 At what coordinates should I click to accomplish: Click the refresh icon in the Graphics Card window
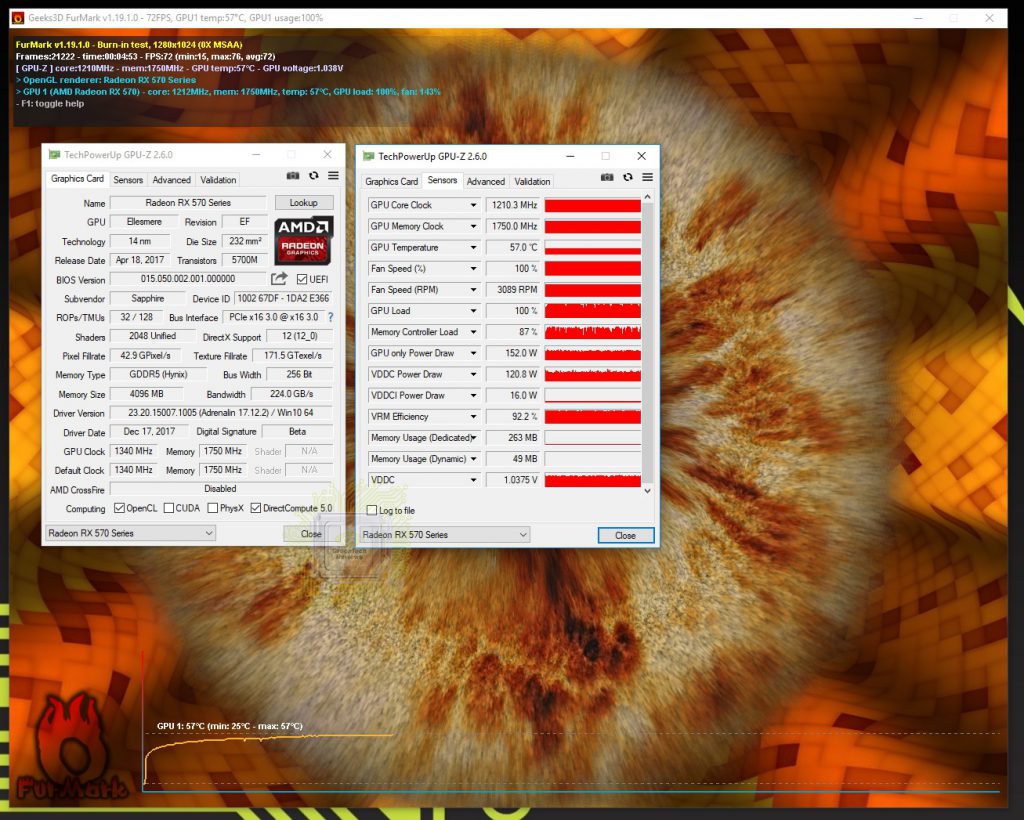(313, 176)
